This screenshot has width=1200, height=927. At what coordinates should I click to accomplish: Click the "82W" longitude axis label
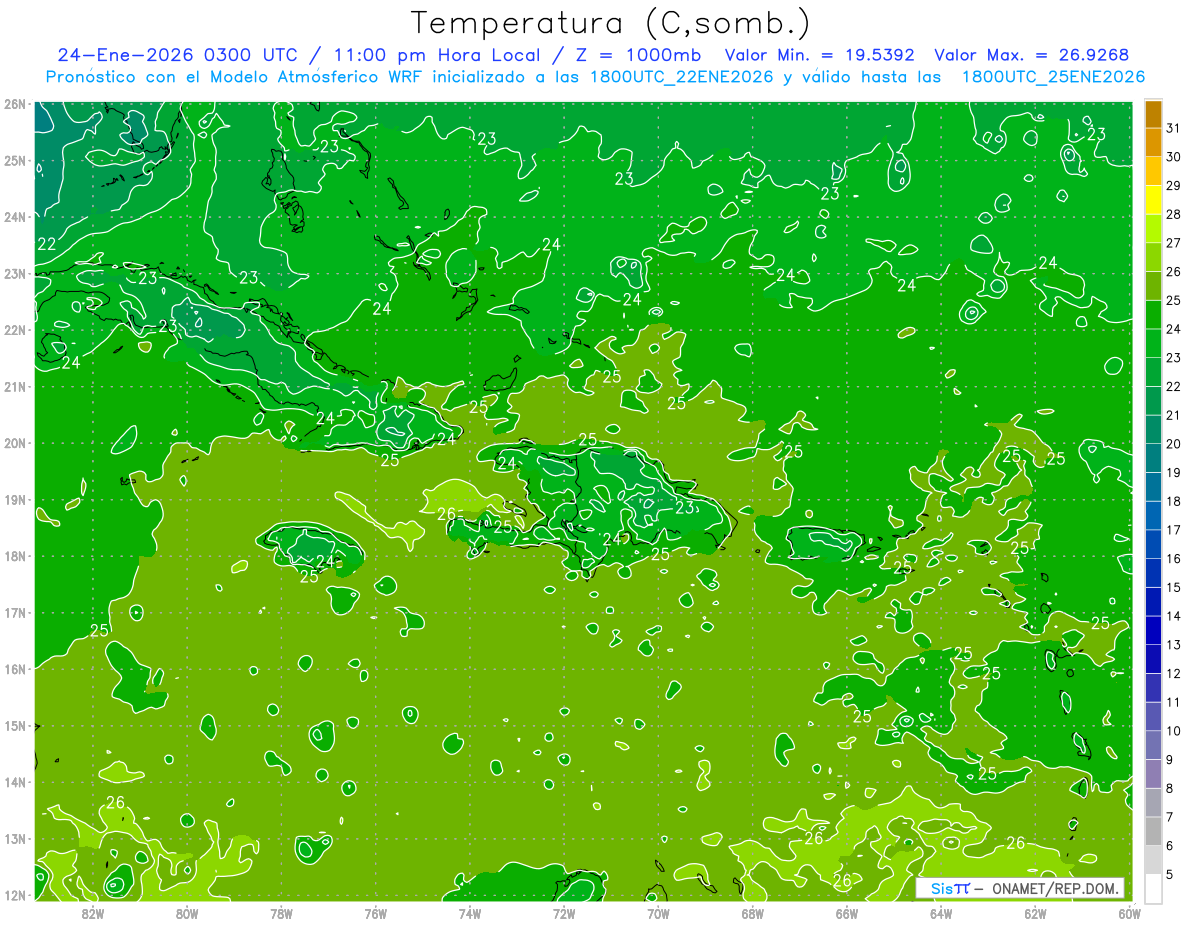92,913
